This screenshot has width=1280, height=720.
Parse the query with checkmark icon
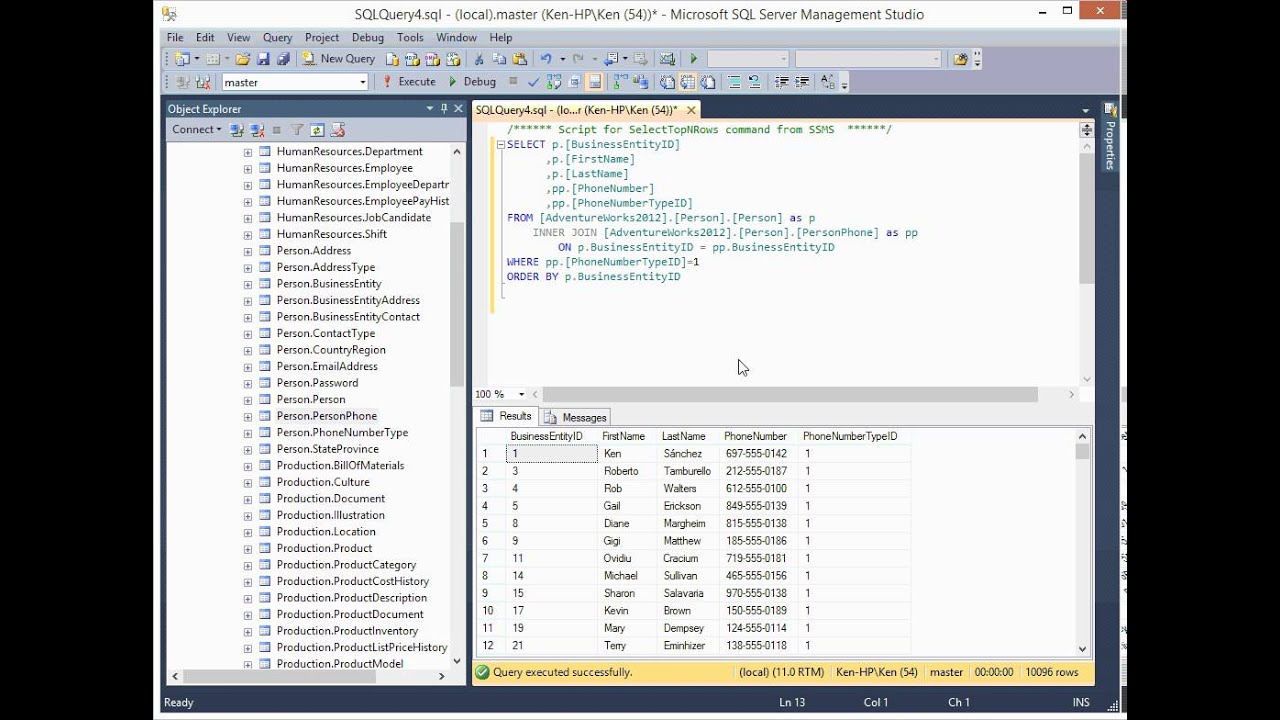pos(534,82)
